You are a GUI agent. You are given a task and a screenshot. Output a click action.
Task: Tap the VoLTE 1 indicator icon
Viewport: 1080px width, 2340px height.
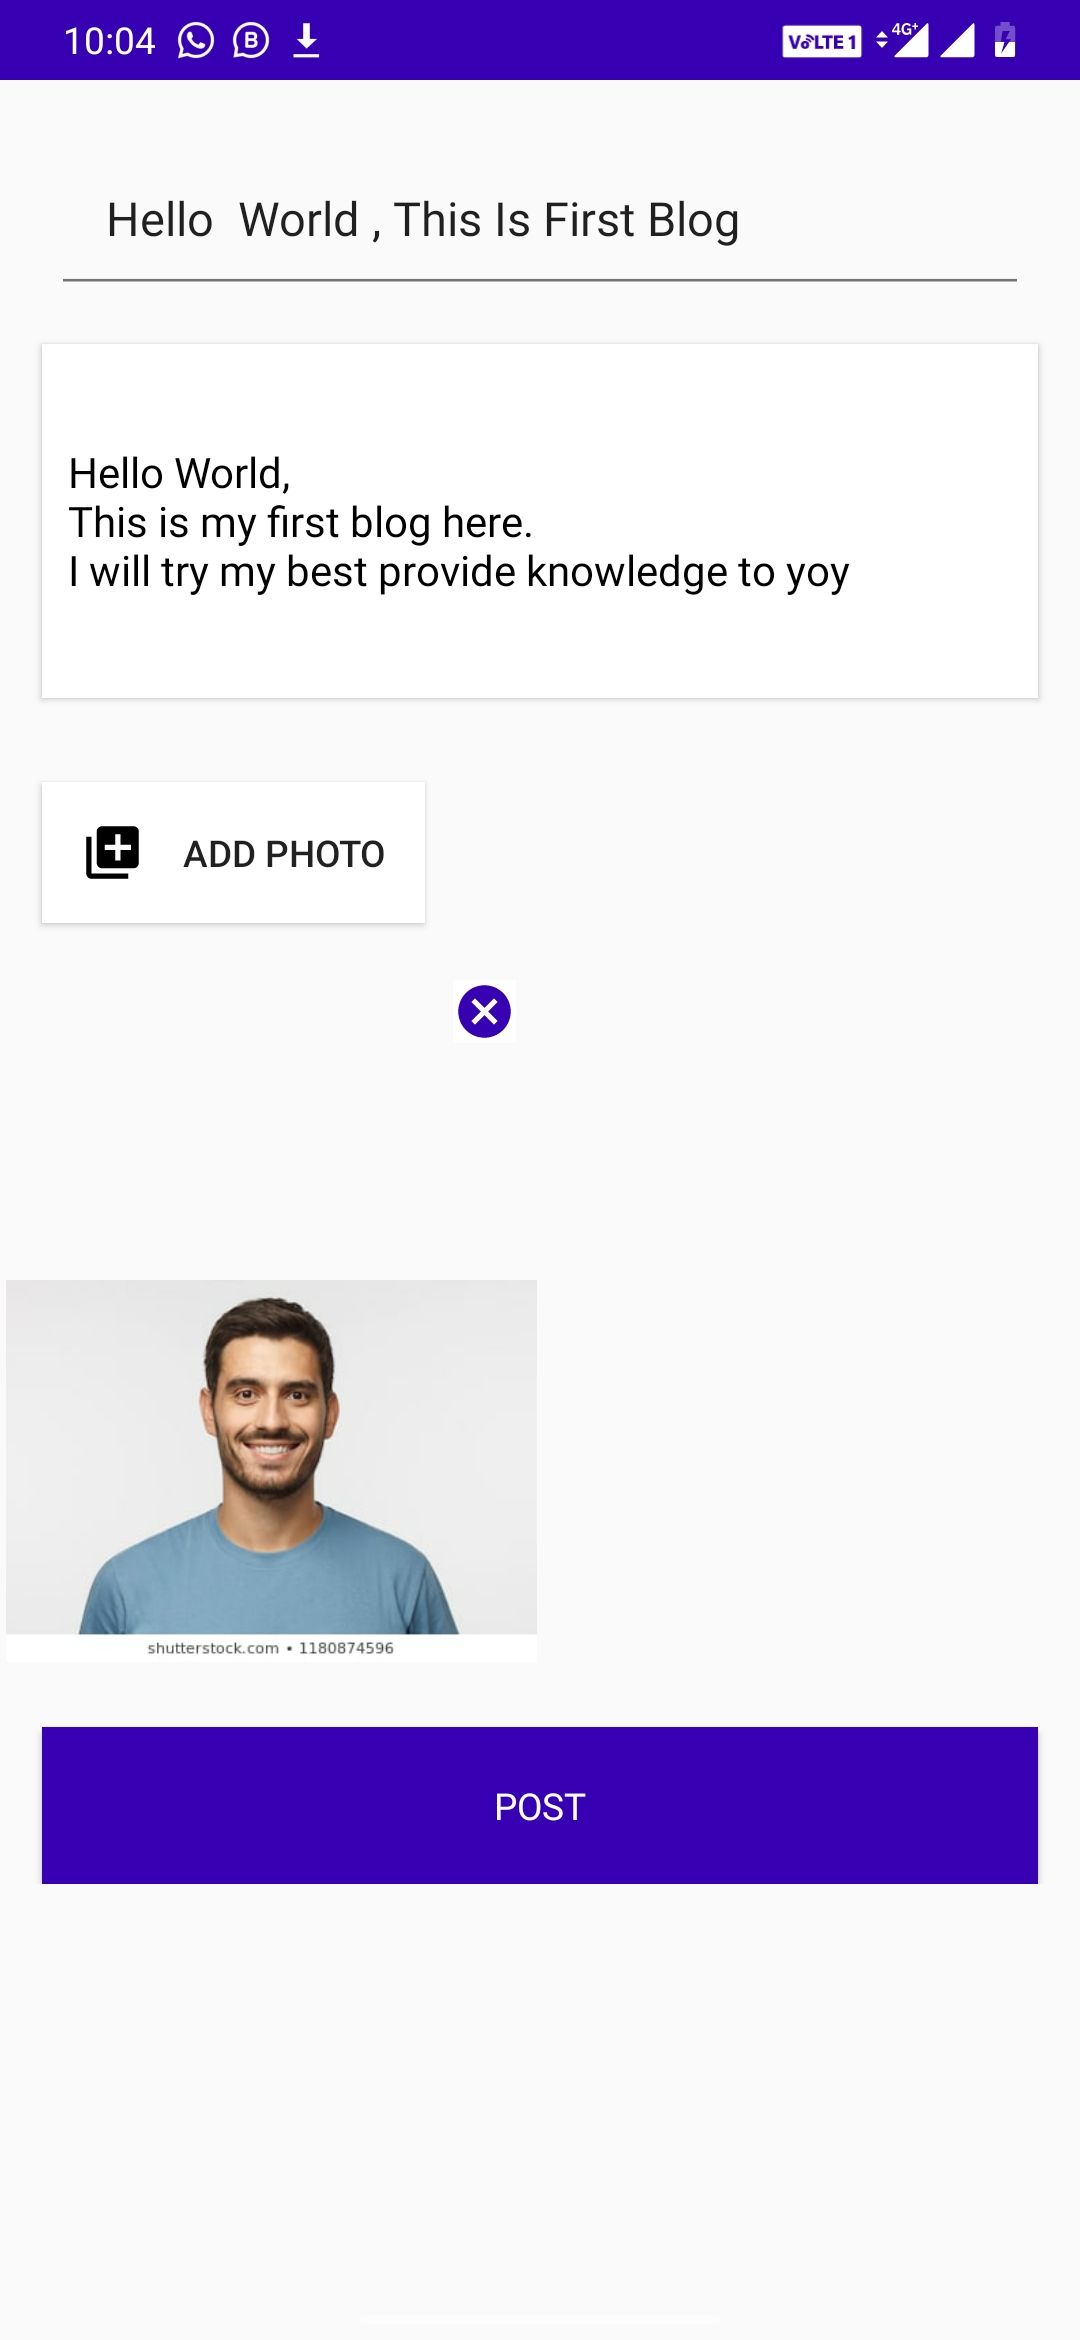coord(821,41)
